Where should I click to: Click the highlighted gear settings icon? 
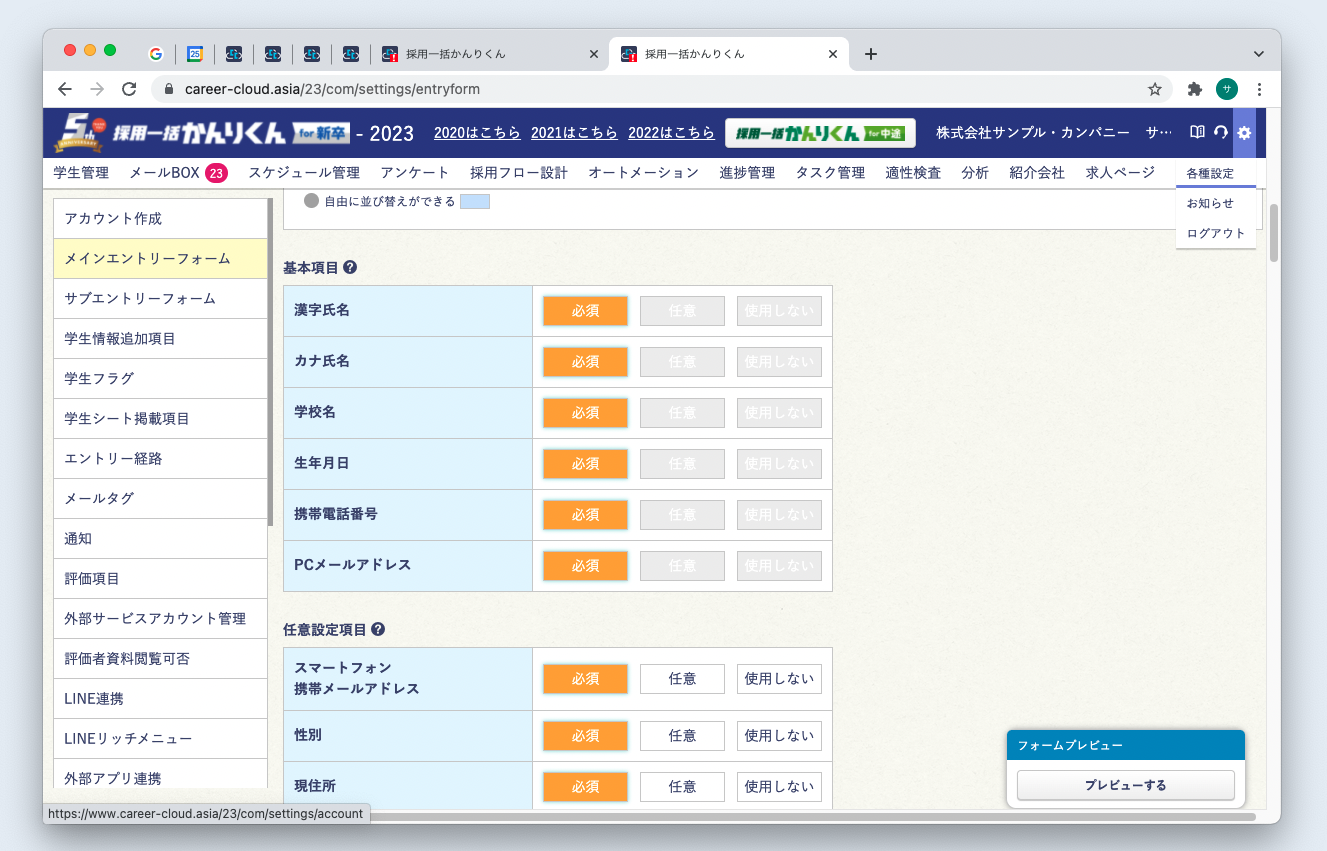pos(1243,132)
